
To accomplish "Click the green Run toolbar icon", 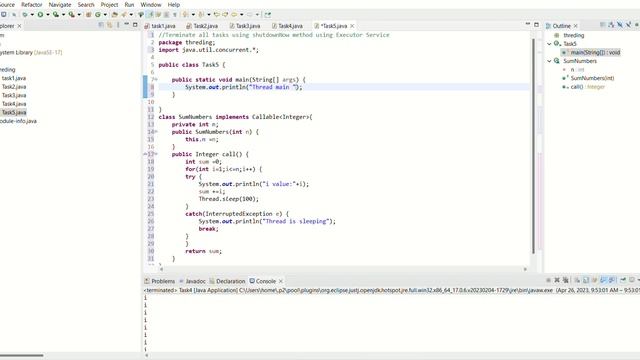I will (40, 14).
